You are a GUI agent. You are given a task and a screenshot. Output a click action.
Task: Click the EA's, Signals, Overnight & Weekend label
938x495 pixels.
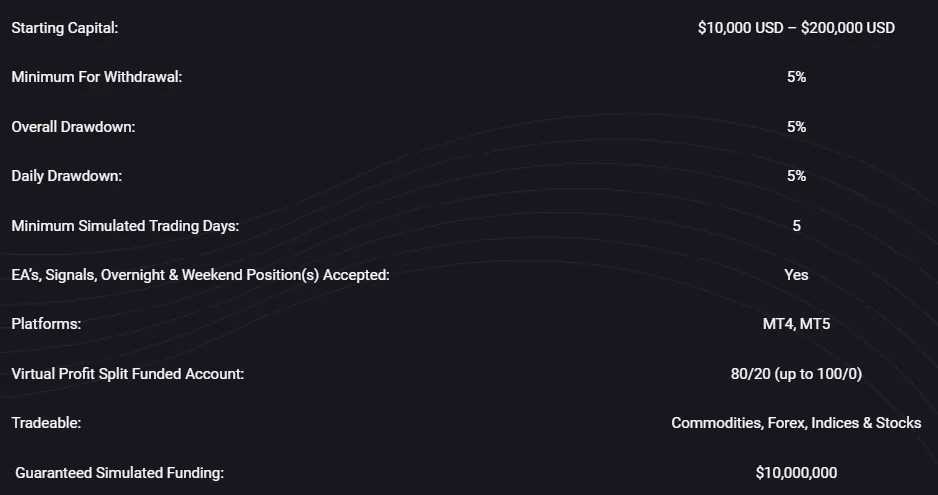click(200, 275)
